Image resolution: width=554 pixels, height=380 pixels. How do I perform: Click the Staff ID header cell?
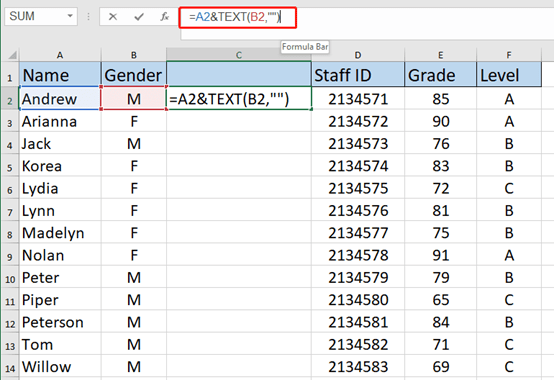[x=358, y=75]
